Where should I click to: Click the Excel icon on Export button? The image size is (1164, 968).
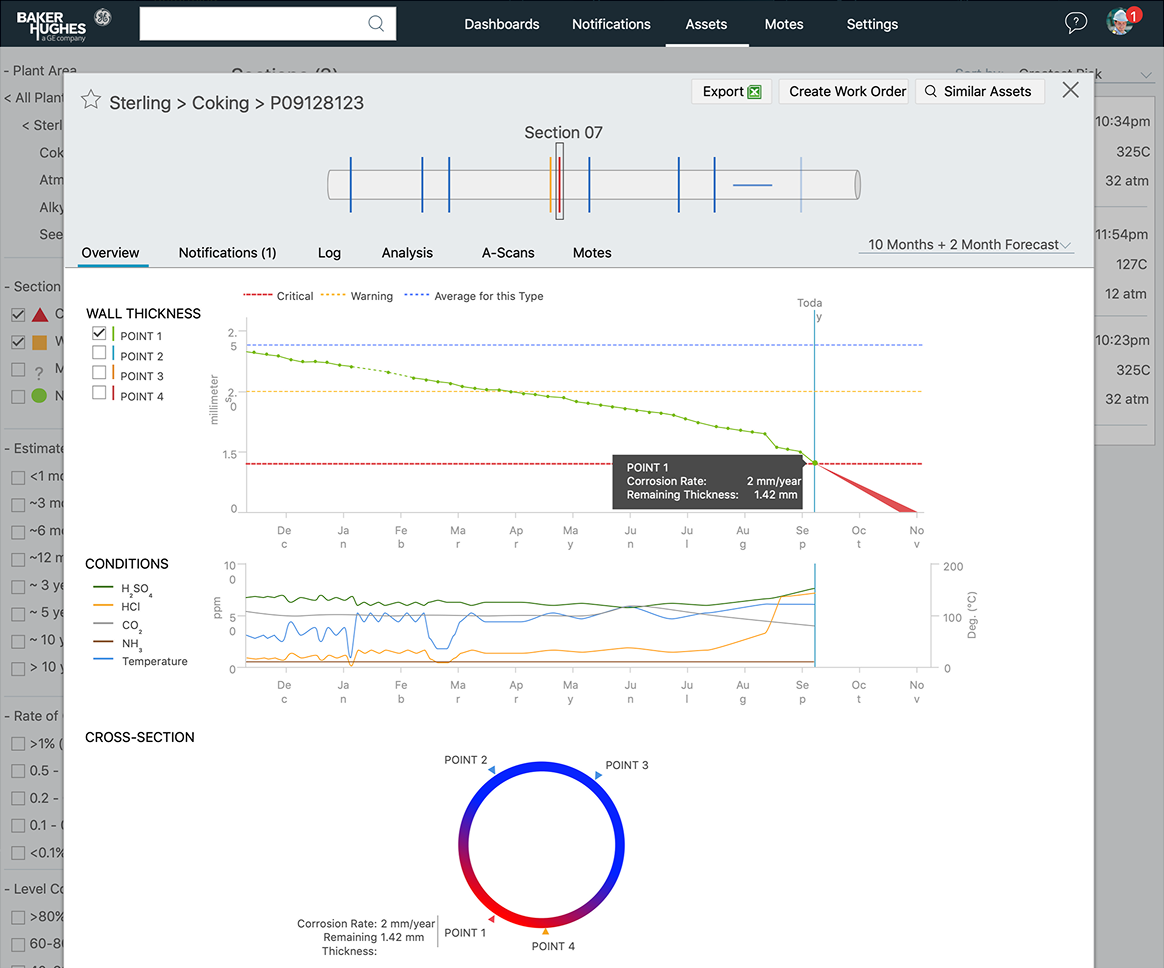(754, 92)
